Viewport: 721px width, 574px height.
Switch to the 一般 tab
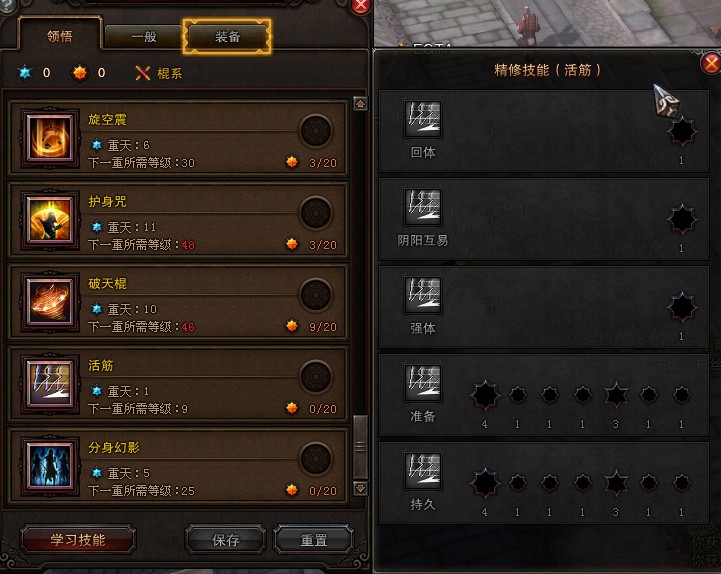click(x=143, y=36)
